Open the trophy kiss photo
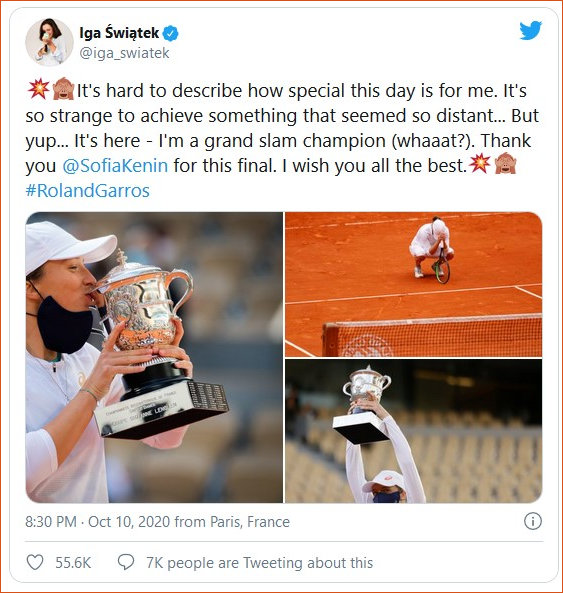Image resolution: width=563 pixels, height=593 pixels. (x=154, y=357)
